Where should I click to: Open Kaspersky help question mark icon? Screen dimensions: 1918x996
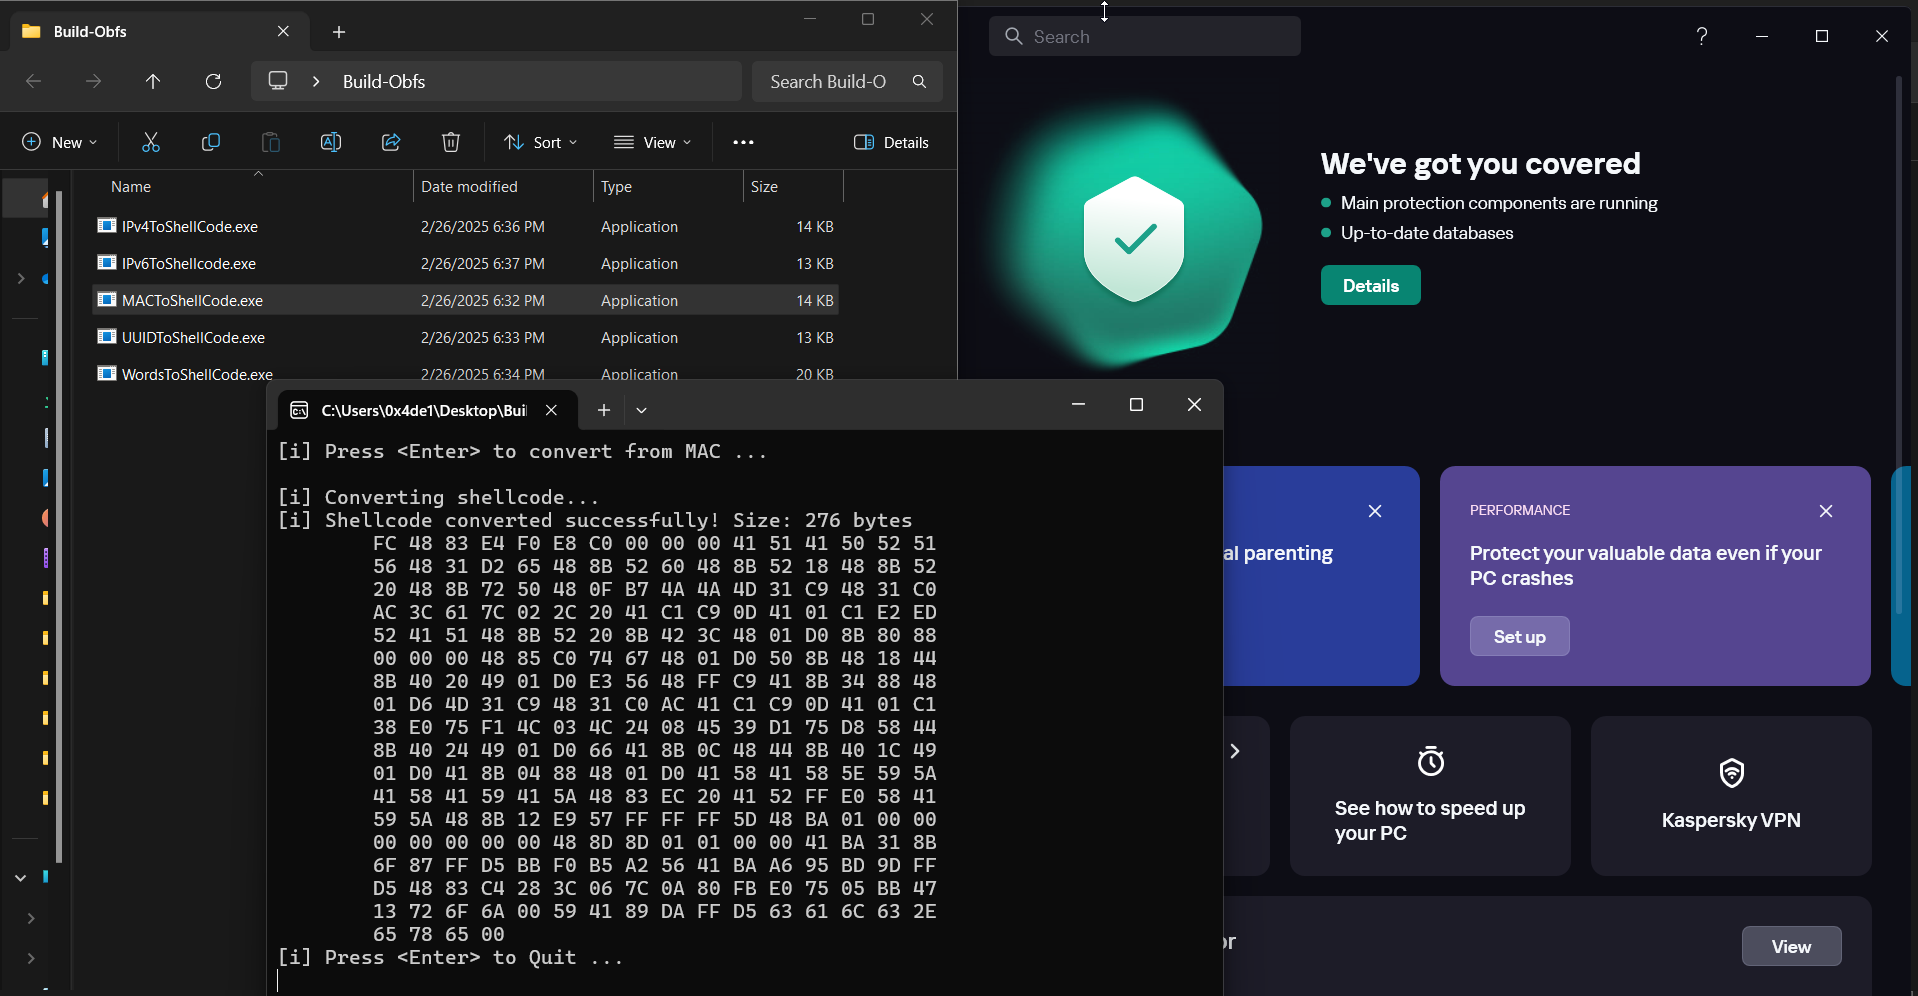1702,36
